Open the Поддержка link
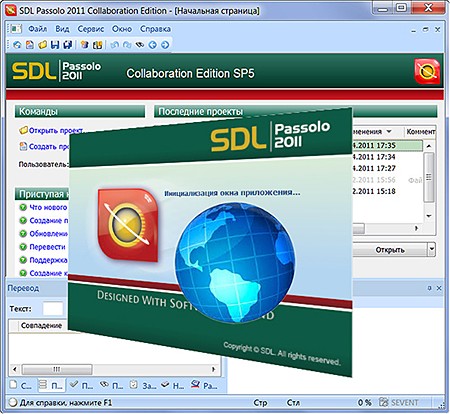450x414 pixels. point(48,260)
